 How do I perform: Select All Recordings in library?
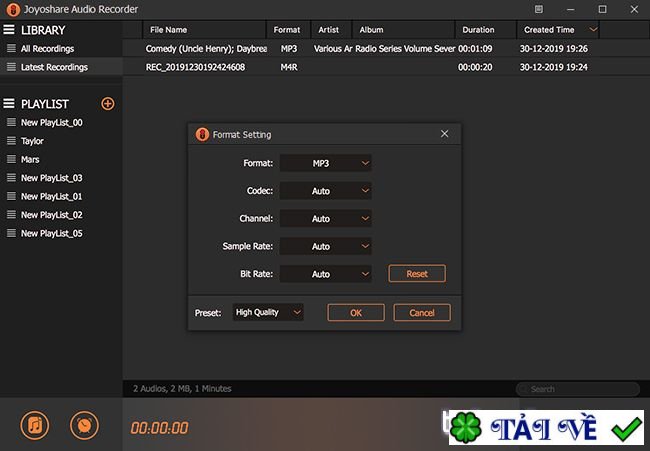point(47,48)
